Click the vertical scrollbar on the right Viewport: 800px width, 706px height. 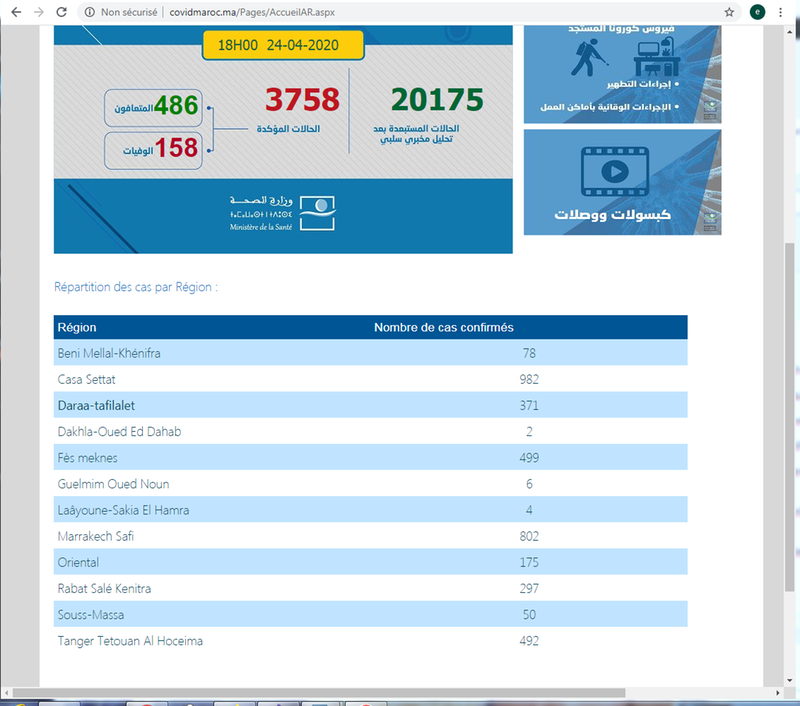click(790, 400)
